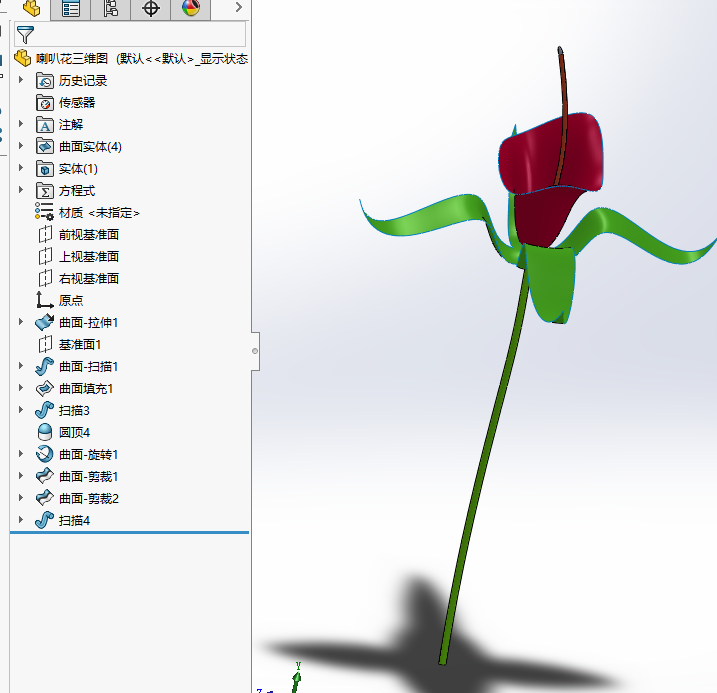Select the 圆顶4 dome feature icon
Image resolution: width=717 pixels, height=693 pixels.
[x=45, y=432]
